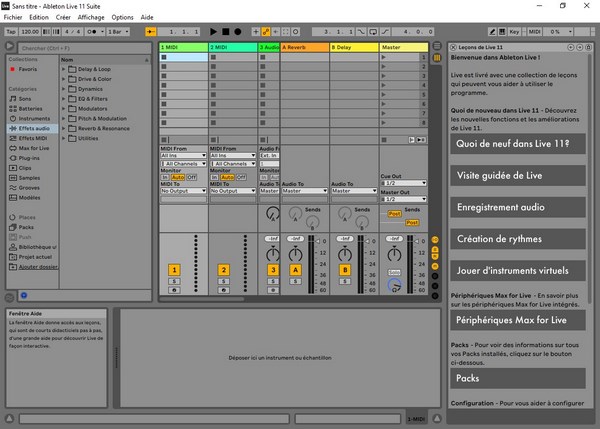Open the 1 Bar quantization dropdown

point(118,32)
